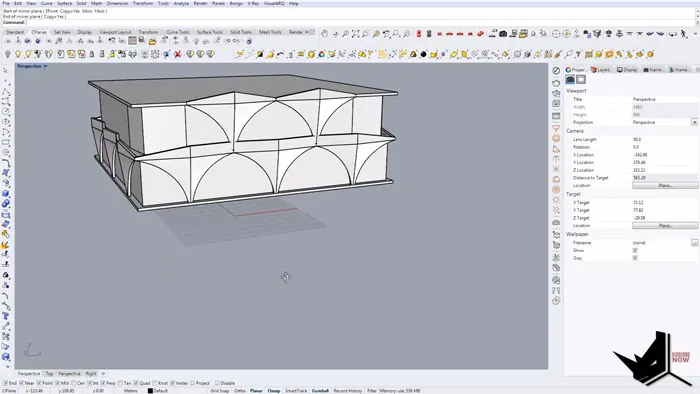Click the arrow pointer tool in the left sidebar
The width and height of the screenshot is (700, 394).
click(5, 71)
